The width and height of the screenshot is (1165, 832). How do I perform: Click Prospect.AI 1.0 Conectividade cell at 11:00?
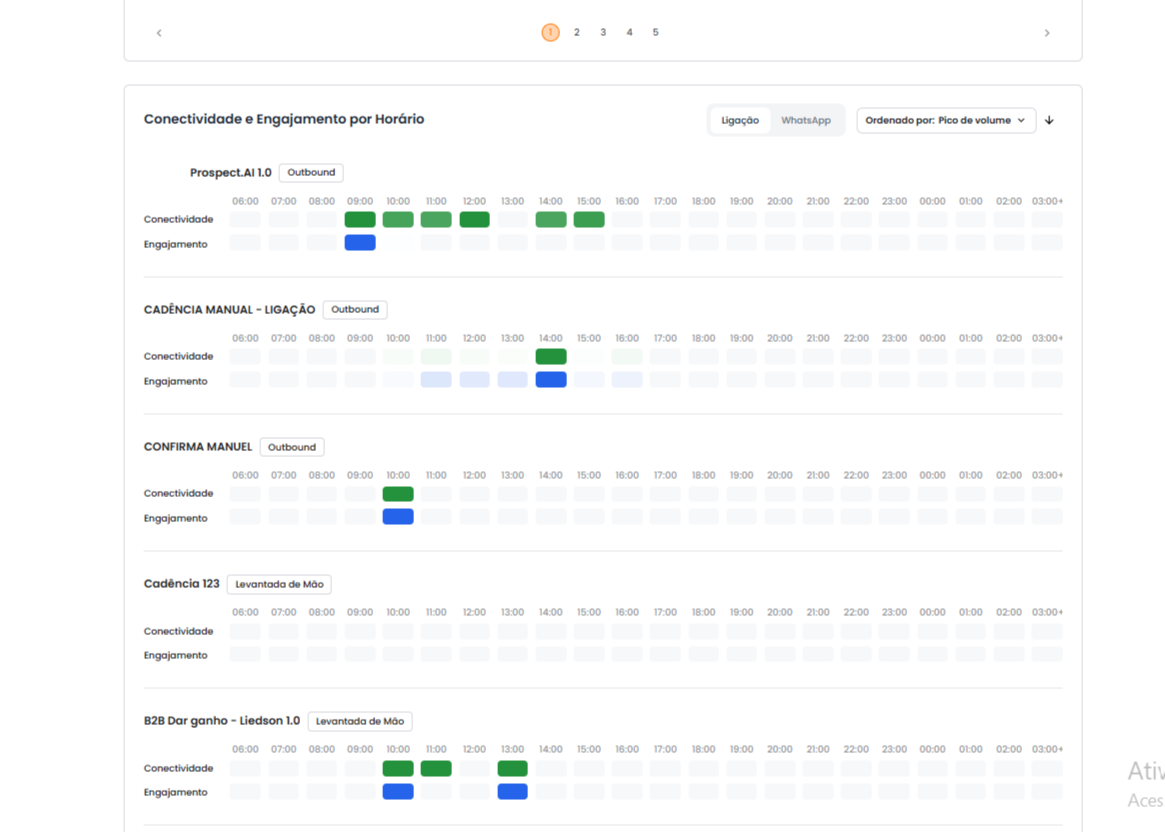(436, 220)
